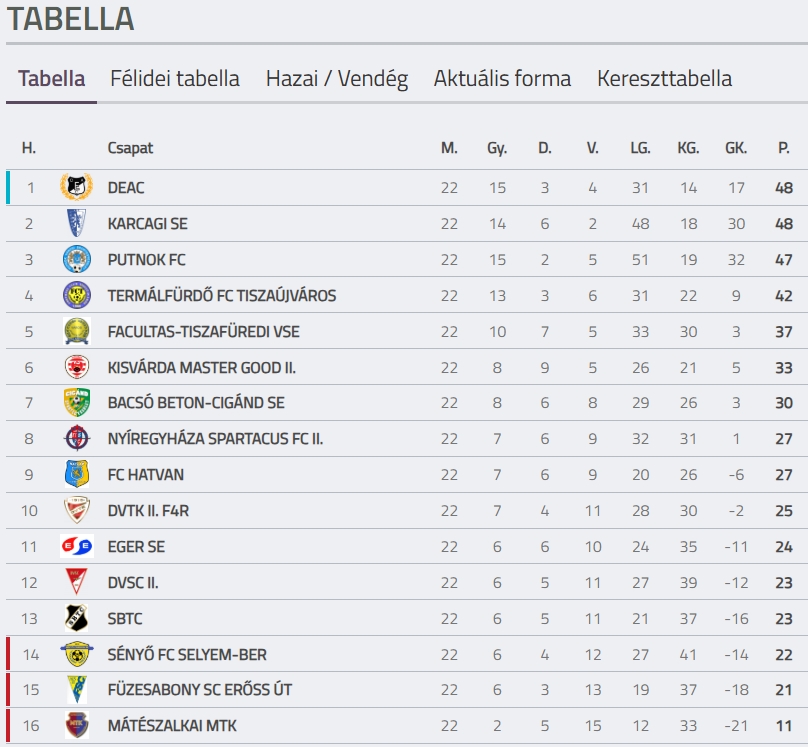Viewport: 808px width, 747px height.
Task: Click the SBTC black and white crest
Action: point(76,618)
